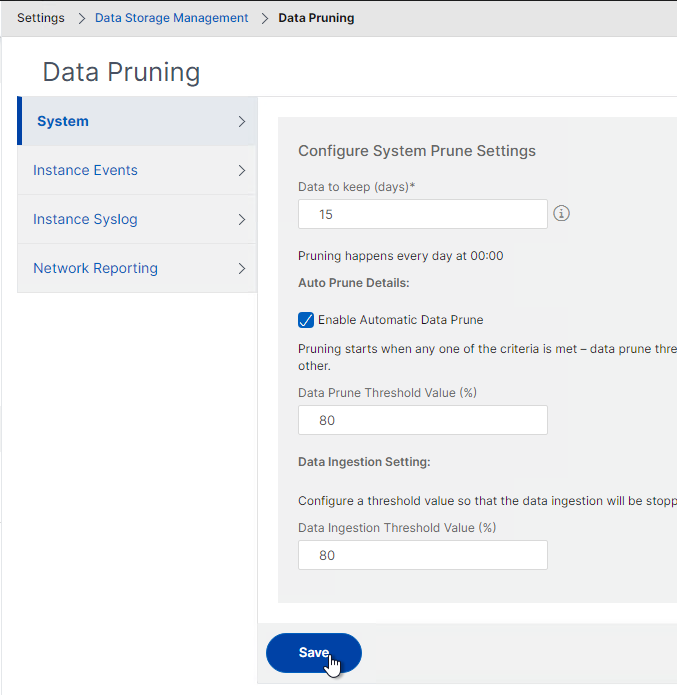Expand the System chevron arrow
677x695 pixels.
point(242,121)
